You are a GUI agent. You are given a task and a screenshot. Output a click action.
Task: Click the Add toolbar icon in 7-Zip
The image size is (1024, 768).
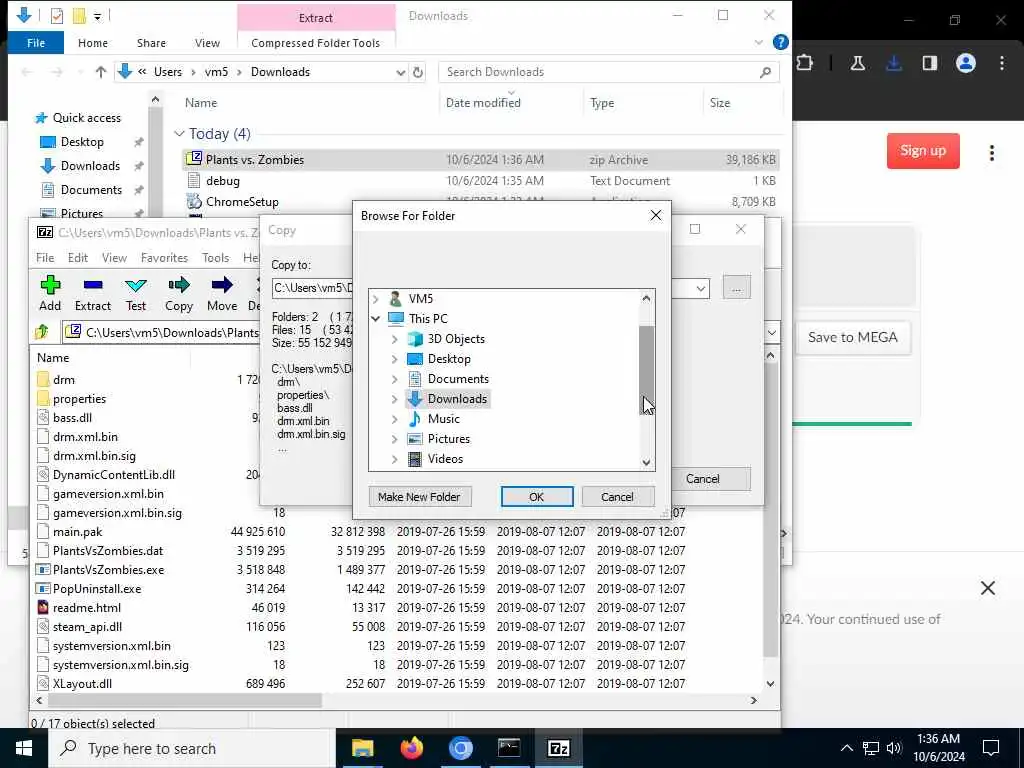[50, 285]
